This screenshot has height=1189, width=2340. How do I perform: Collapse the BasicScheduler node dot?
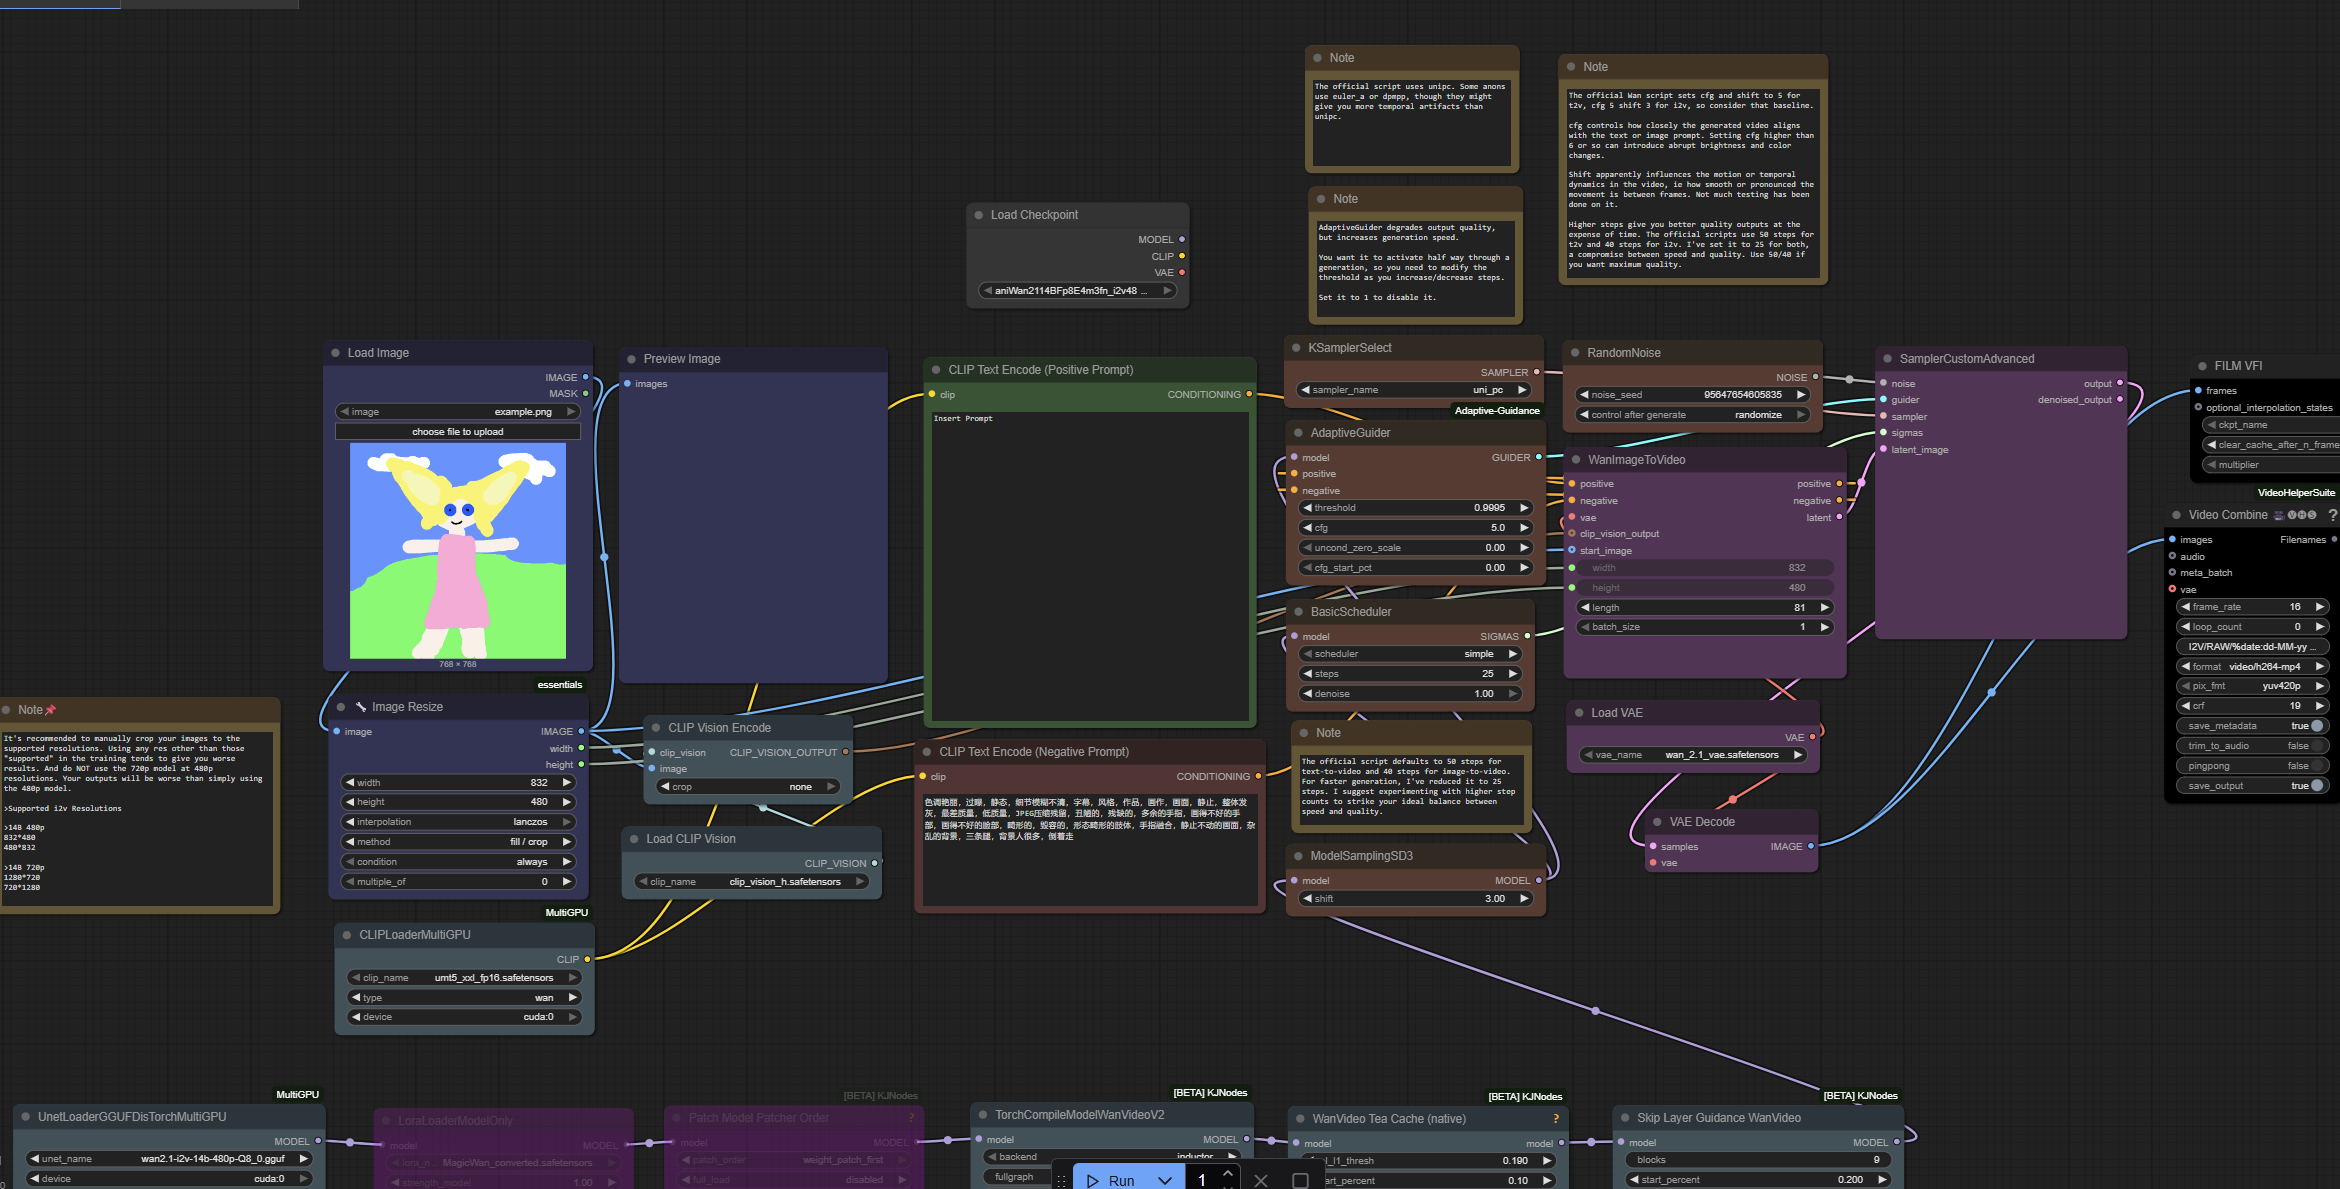click(1298, 612)
